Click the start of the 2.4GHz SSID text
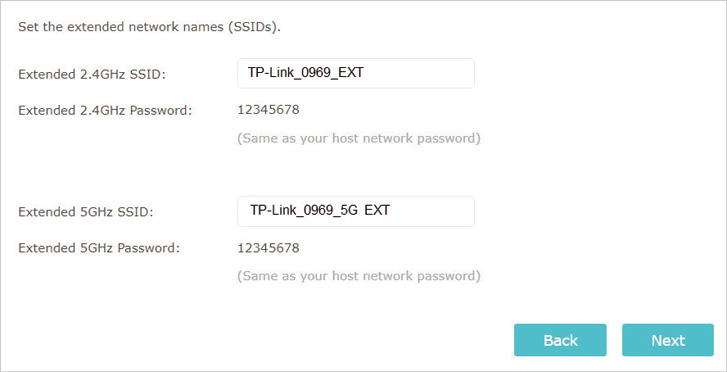Viewport: 727px width, 372px height. click(249, 73)
